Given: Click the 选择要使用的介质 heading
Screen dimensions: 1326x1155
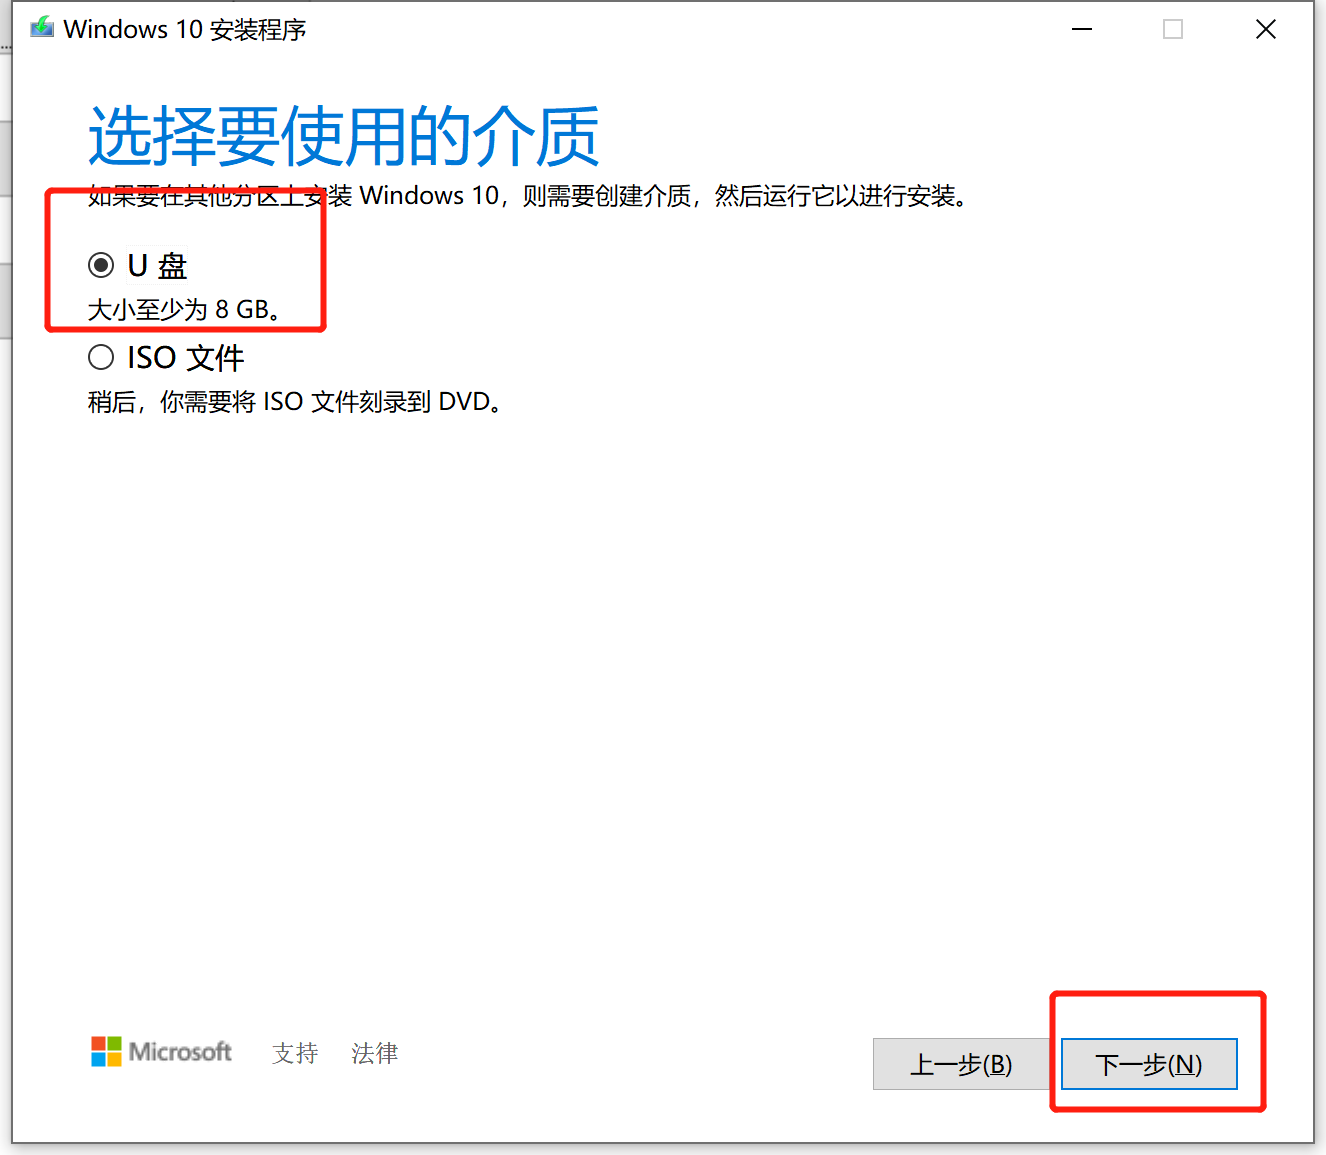Looking at the screenshot, I should click(344, 137).
